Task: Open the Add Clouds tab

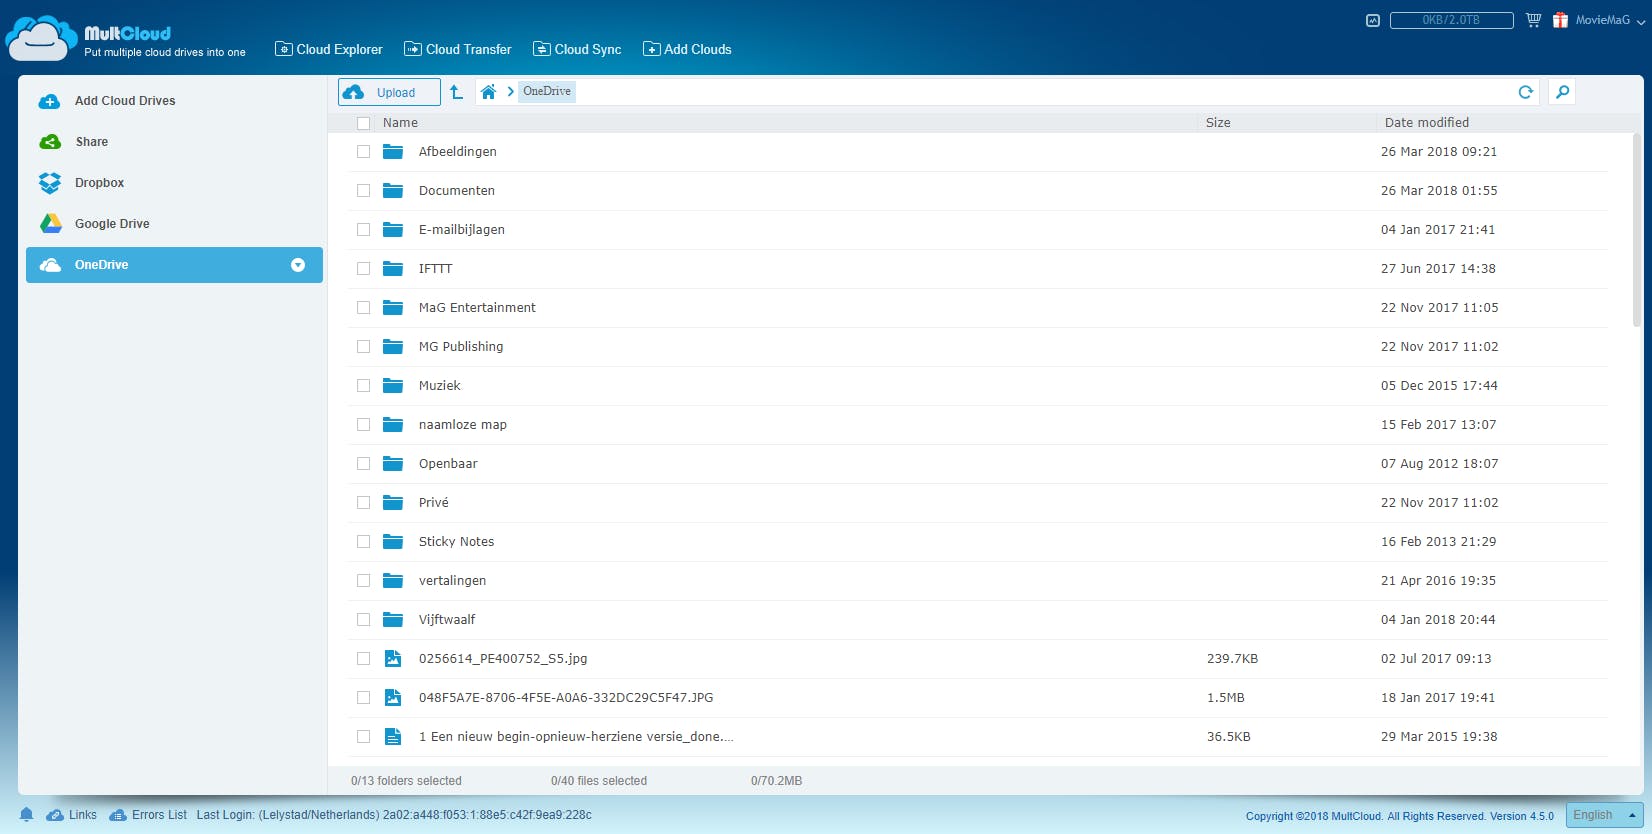Action: [687, 49]
